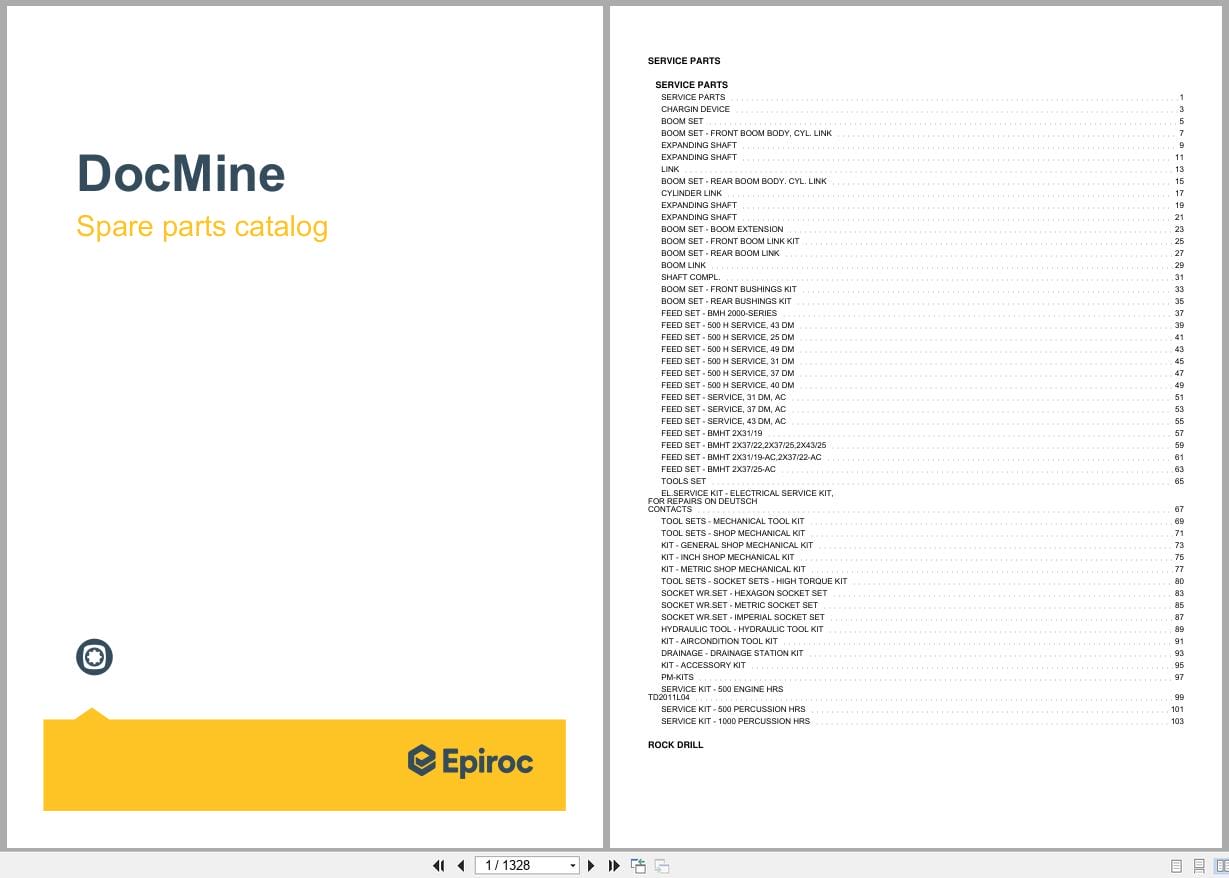Open the page number dropdown arrow
This screenshot has width=1229, height=878.
click(x=573, y=866)
